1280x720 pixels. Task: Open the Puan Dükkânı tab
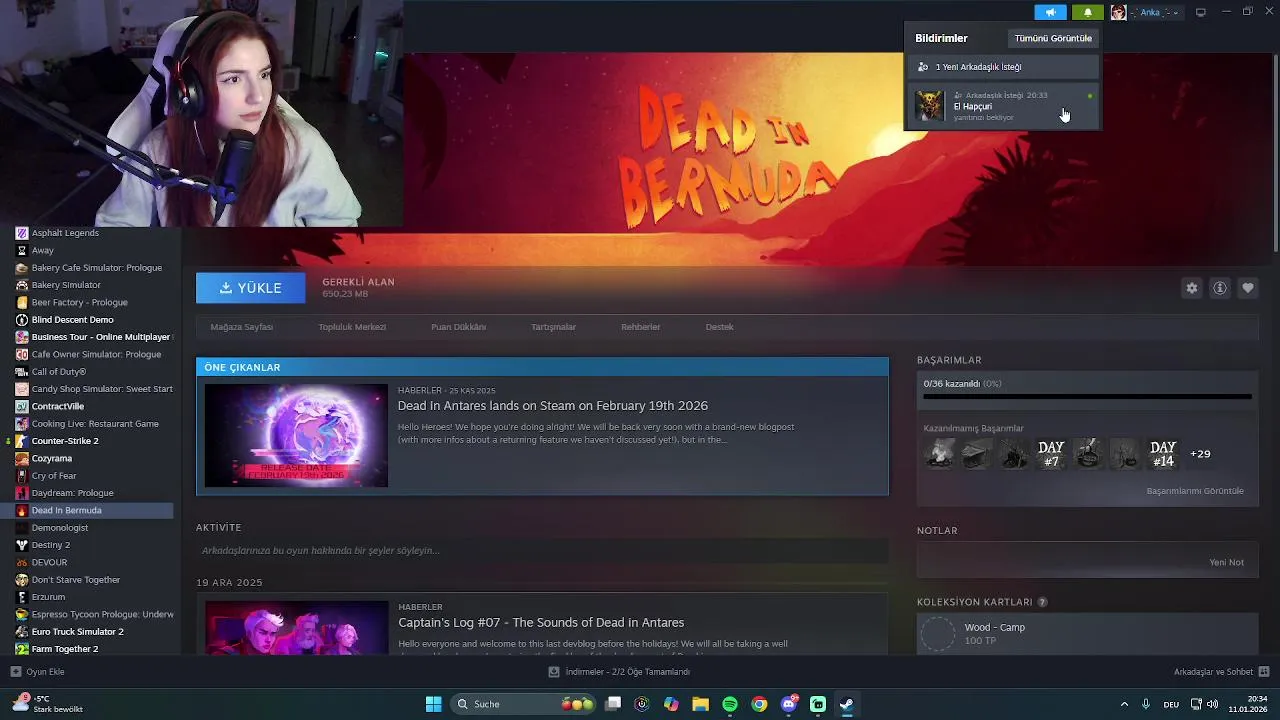[x=458, y=327]
